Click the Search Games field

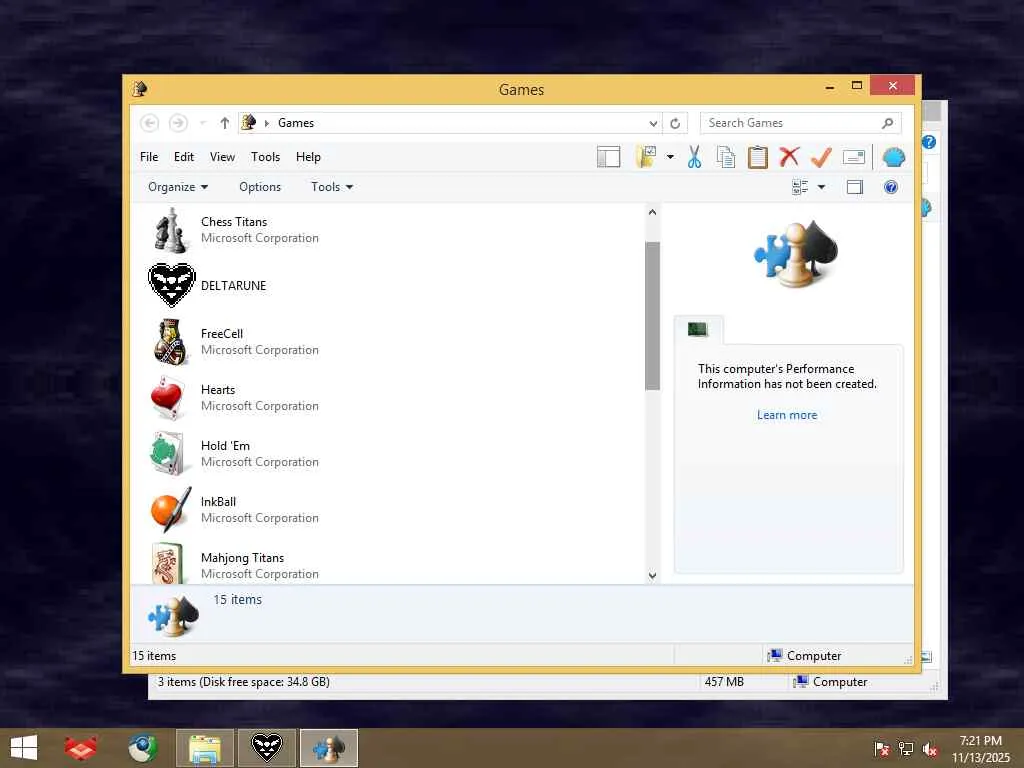[x=801, y=123]
